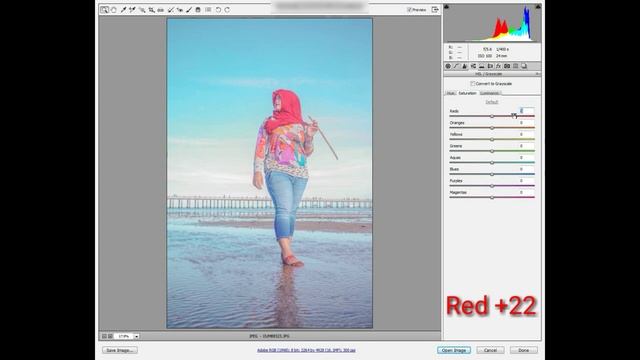Screen dimensions: 640x360
Task: Open the Presets panel tab
Action: pyautogui.click(x=516, y=66)
